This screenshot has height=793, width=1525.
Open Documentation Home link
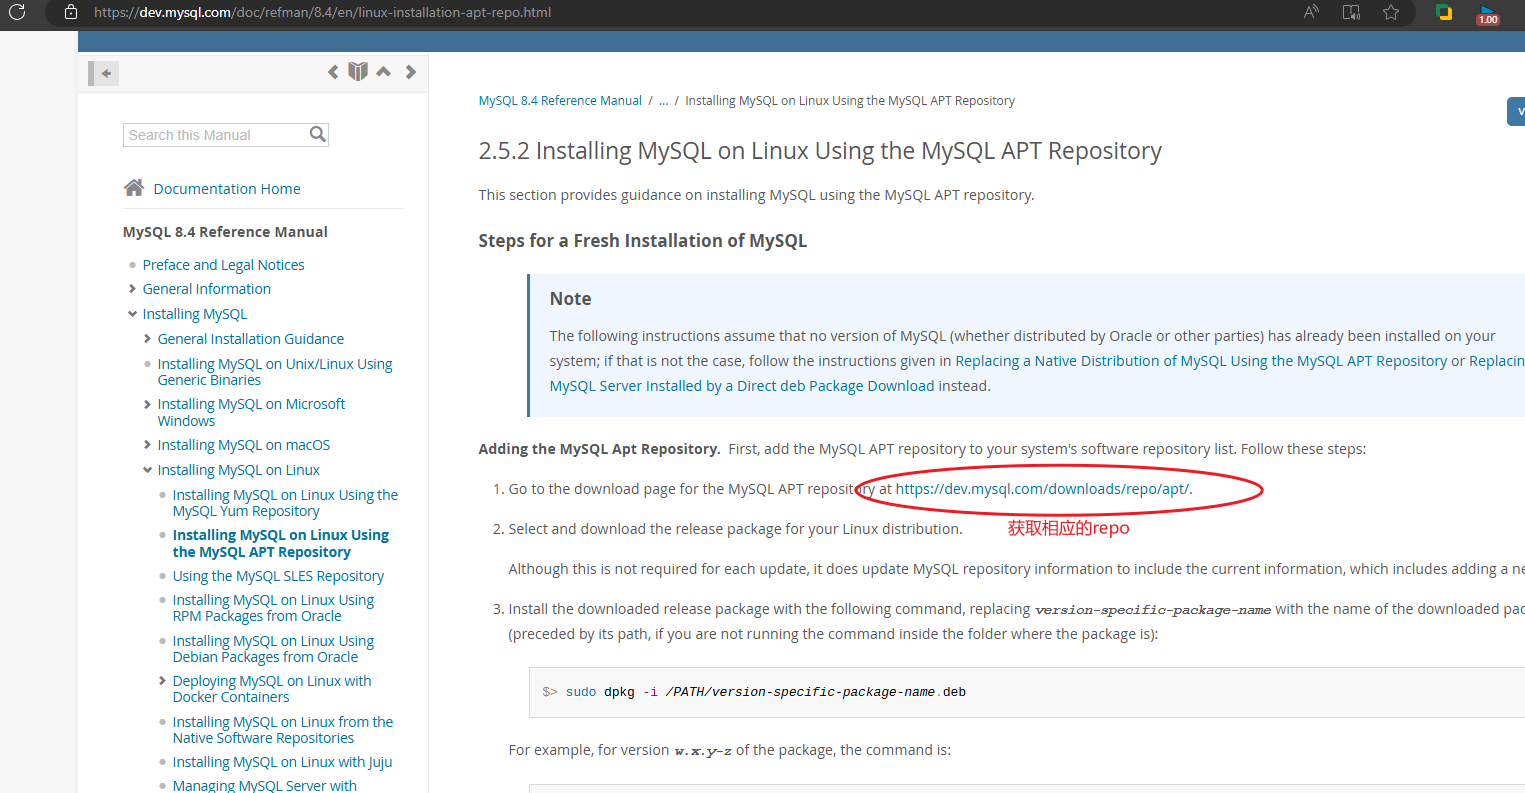(x=227, y=189)
